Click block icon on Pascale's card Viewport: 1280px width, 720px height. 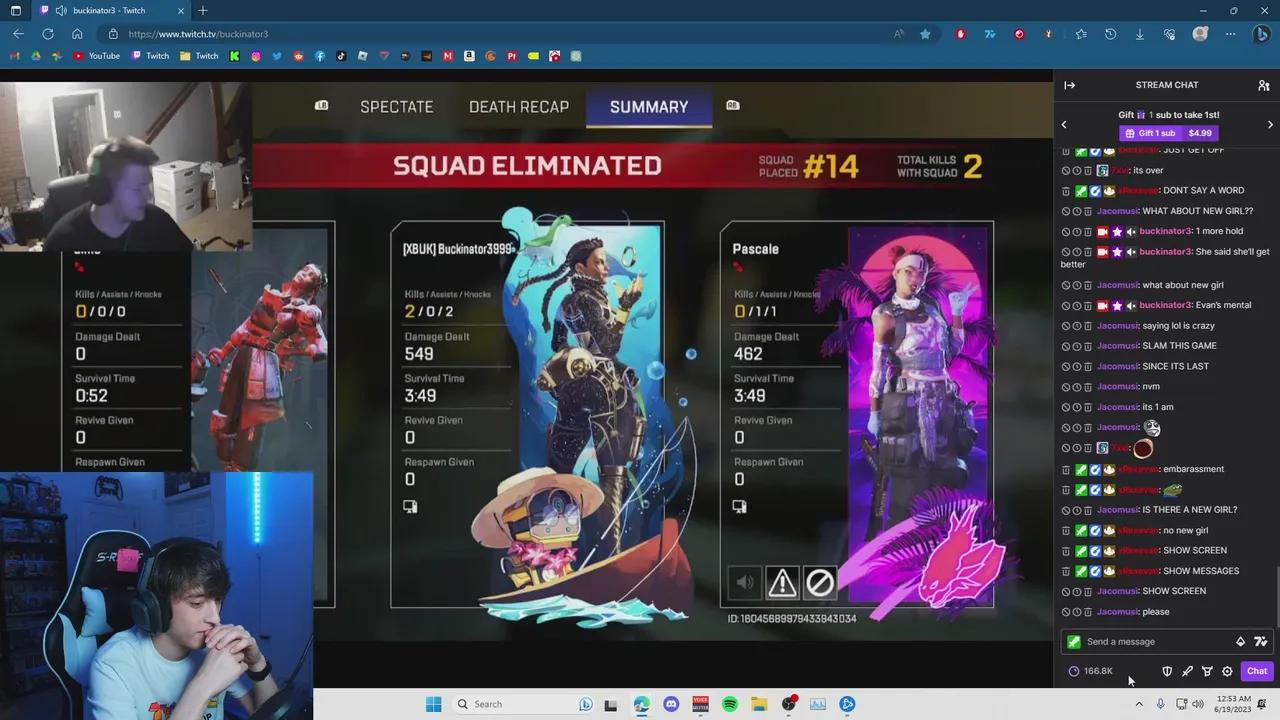click(x=819, y=582)
